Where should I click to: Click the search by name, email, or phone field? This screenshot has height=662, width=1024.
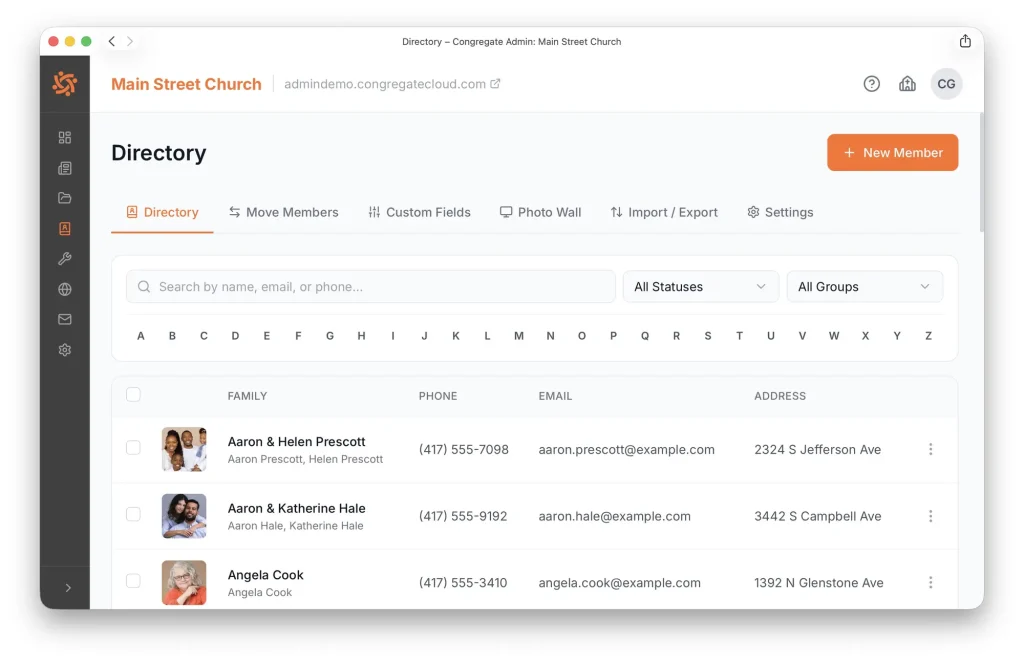(x=371, y=287)
